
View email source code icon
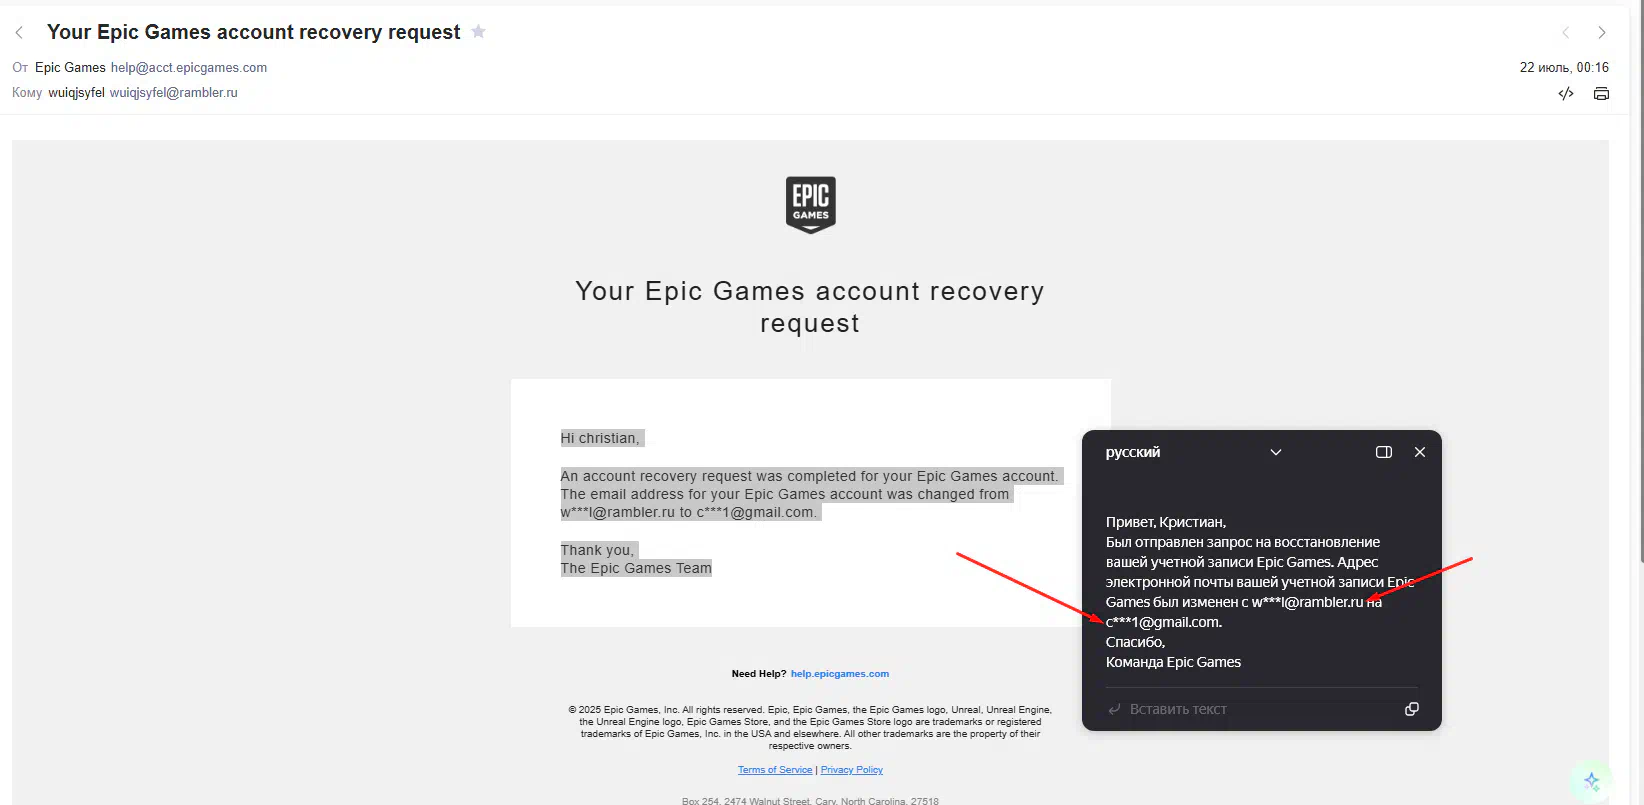[x=1566, y=93]
